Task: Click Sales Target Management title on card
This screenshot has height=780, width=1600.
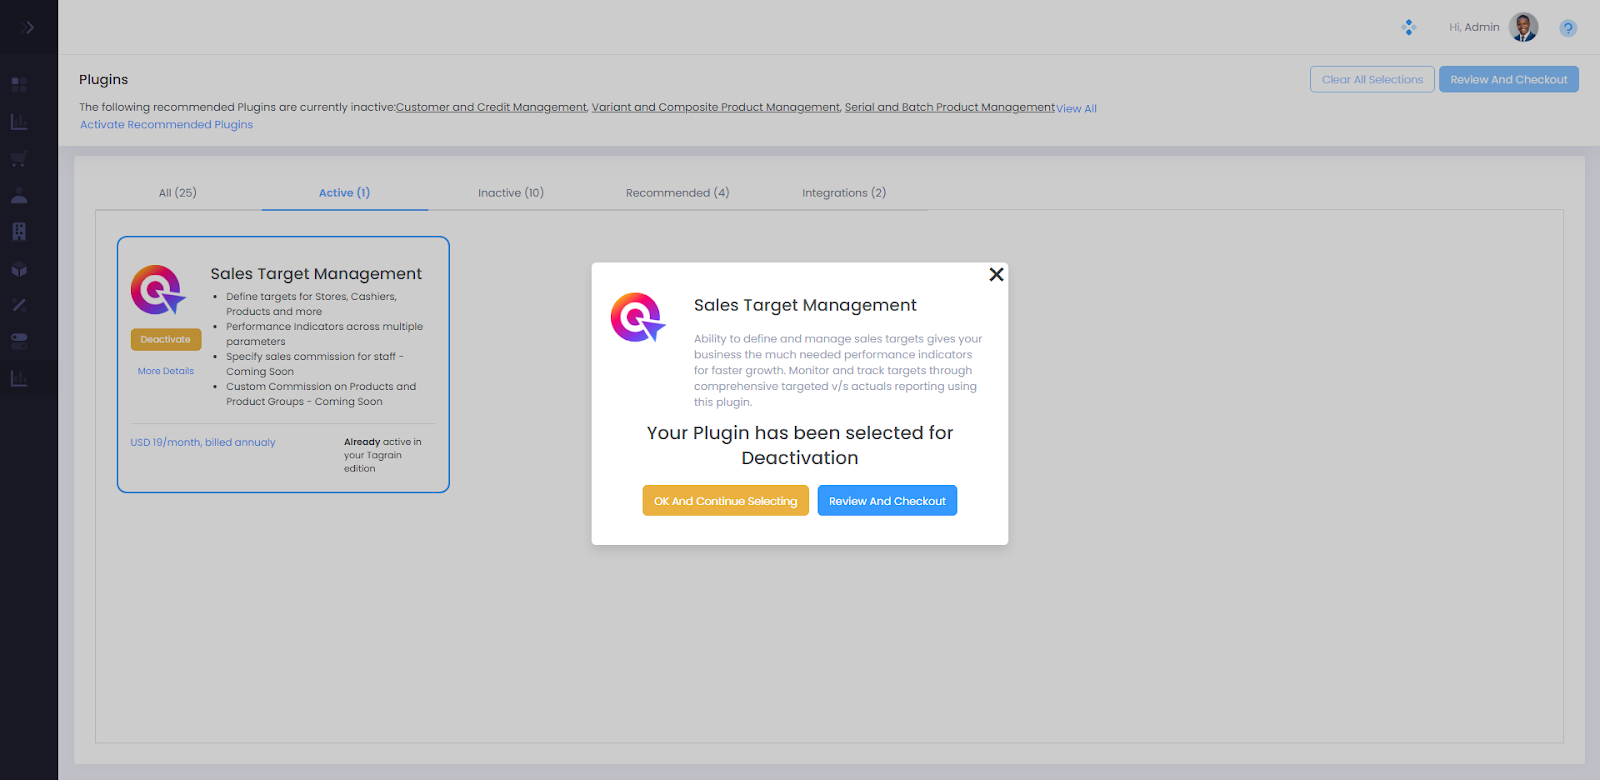Action: [316, 274]
